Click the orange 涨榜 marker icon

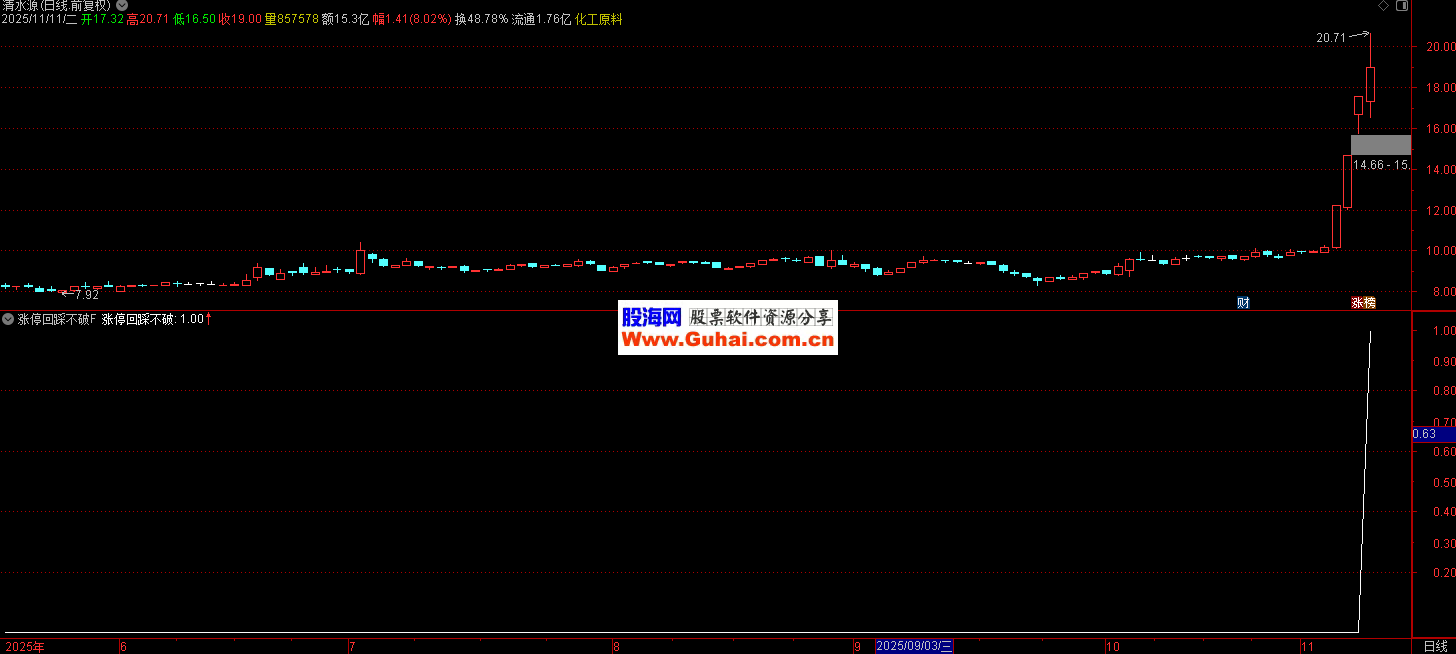pos(1363,302)
